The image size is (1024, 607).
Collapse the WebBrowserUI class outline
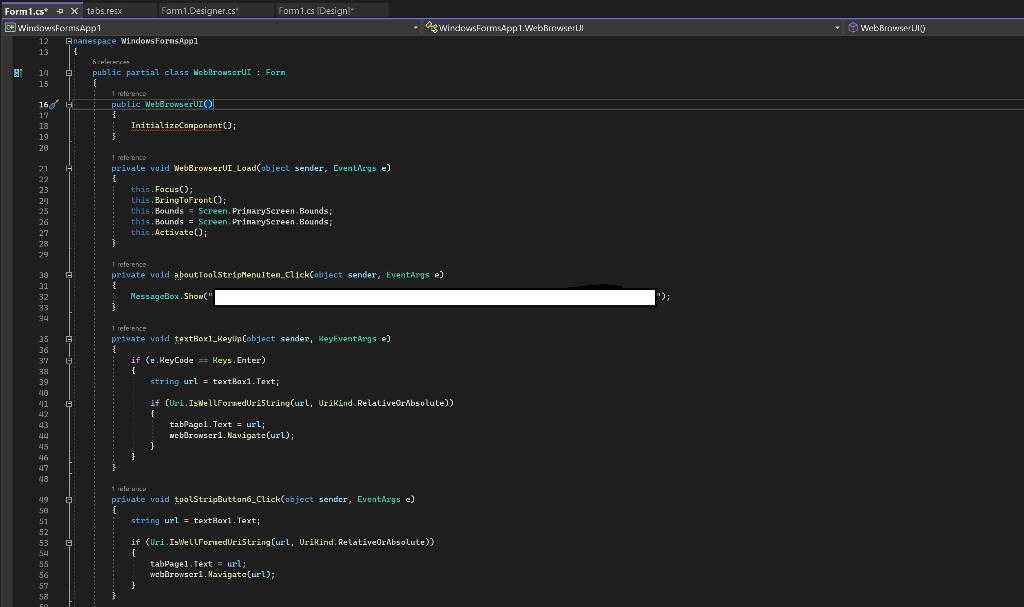(68, 72)
